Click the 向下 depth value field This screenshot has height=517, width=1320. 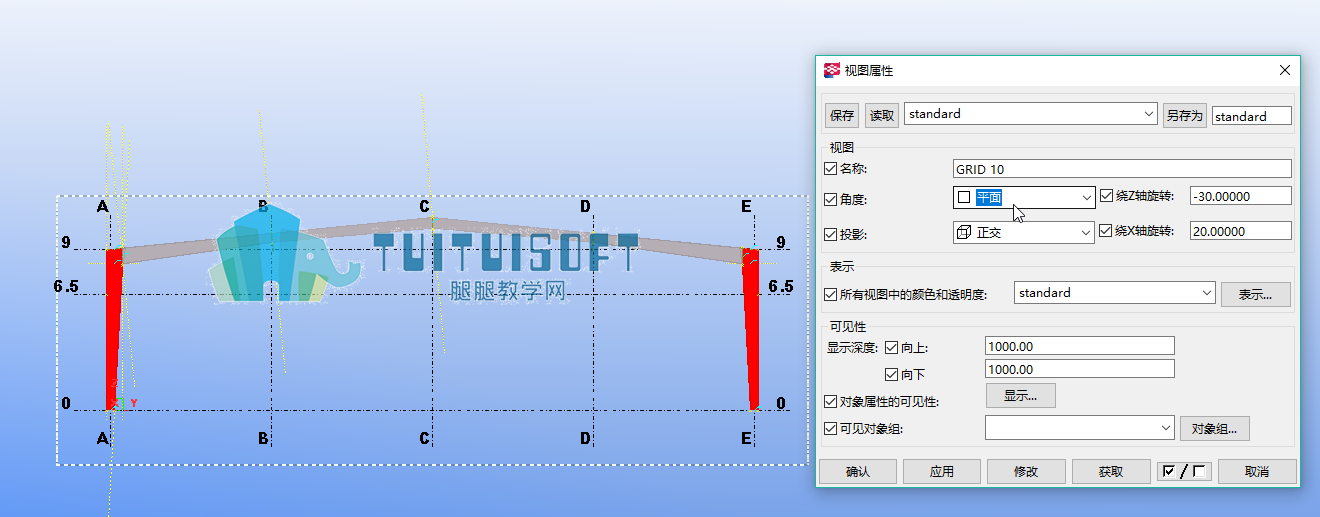pos(1079,369)
